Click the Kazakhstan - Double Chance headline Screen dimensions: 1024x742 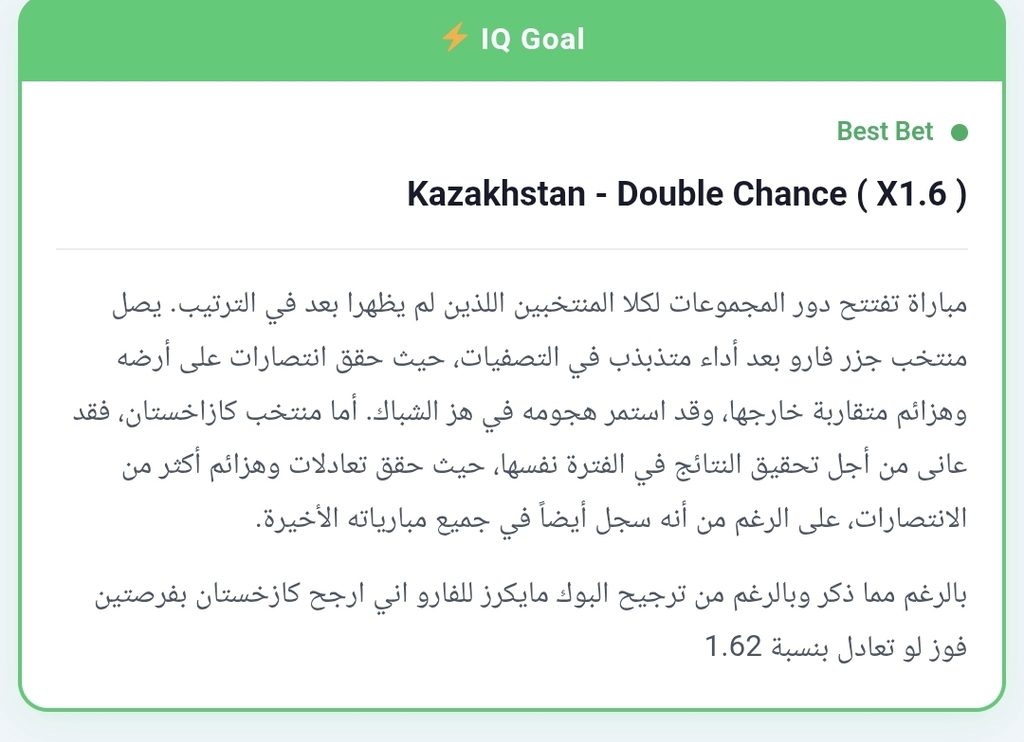pyautogui.click(x=687, y=194)
